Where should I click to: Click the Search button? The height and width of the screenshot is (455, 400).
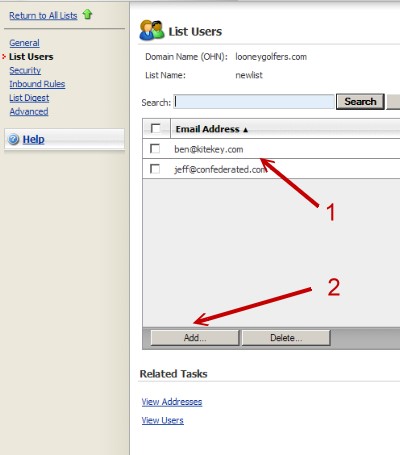pyautogui.click(x=360, y=101)
